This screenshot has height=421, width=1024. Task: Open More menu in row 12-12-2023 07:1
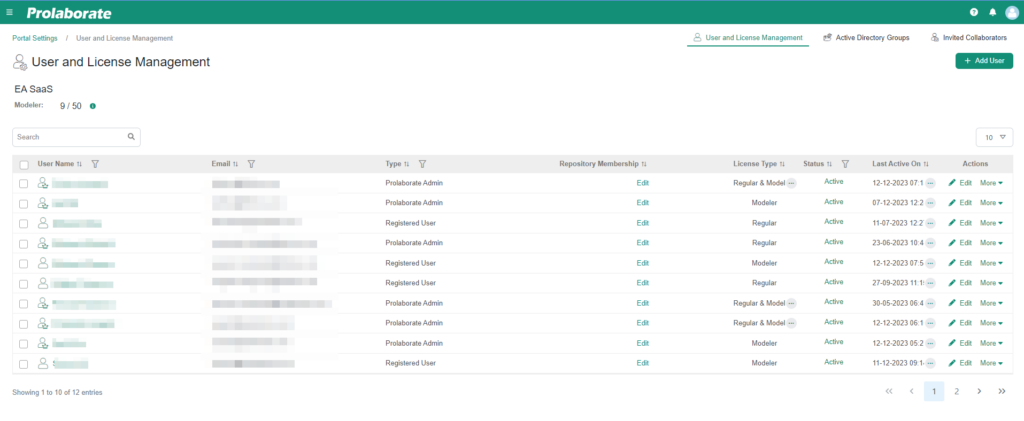[991, 183]
